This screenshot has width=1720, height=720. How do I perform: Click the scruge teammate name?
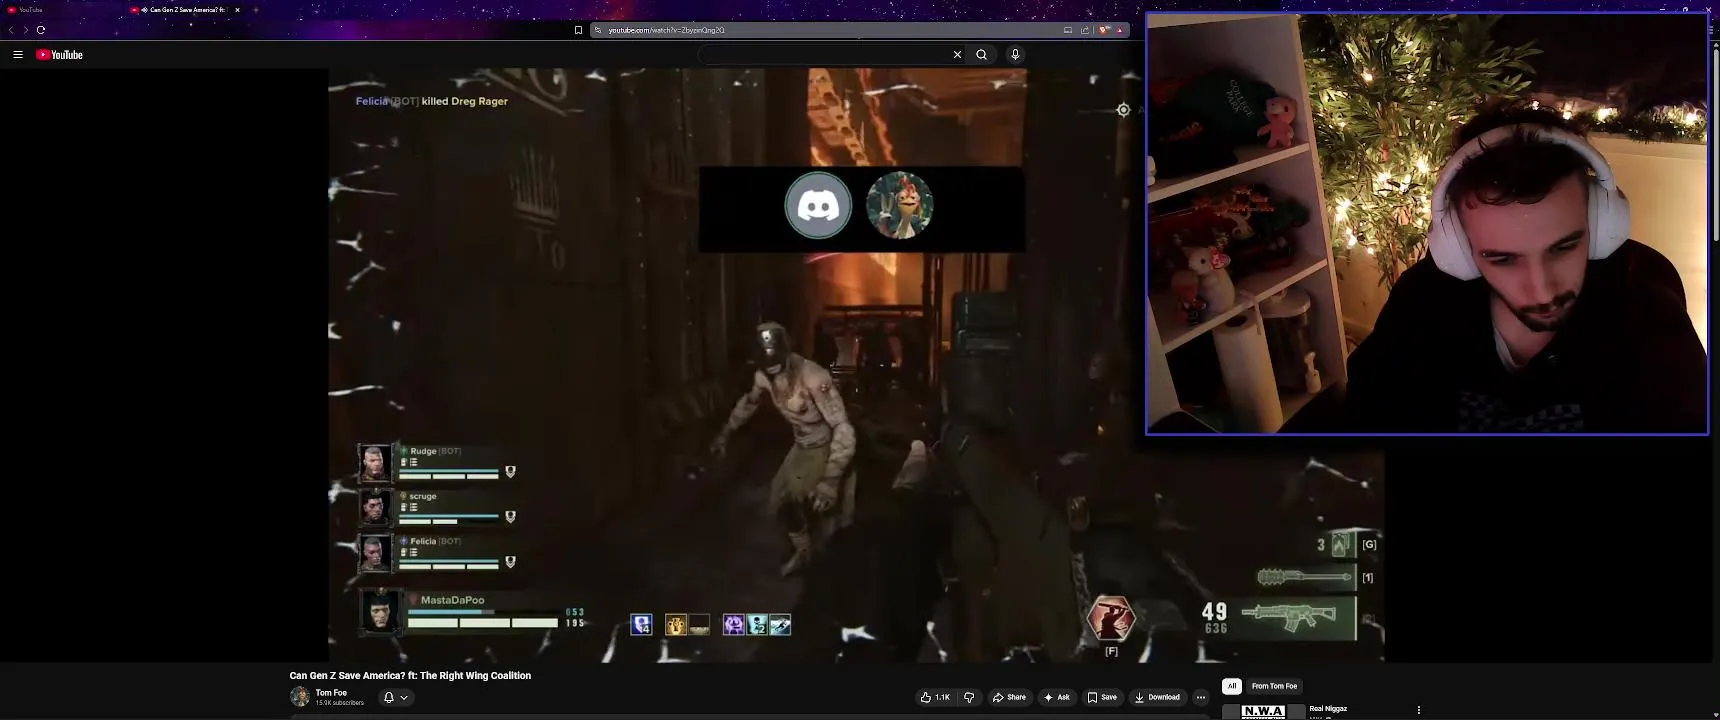pos(423,496)
